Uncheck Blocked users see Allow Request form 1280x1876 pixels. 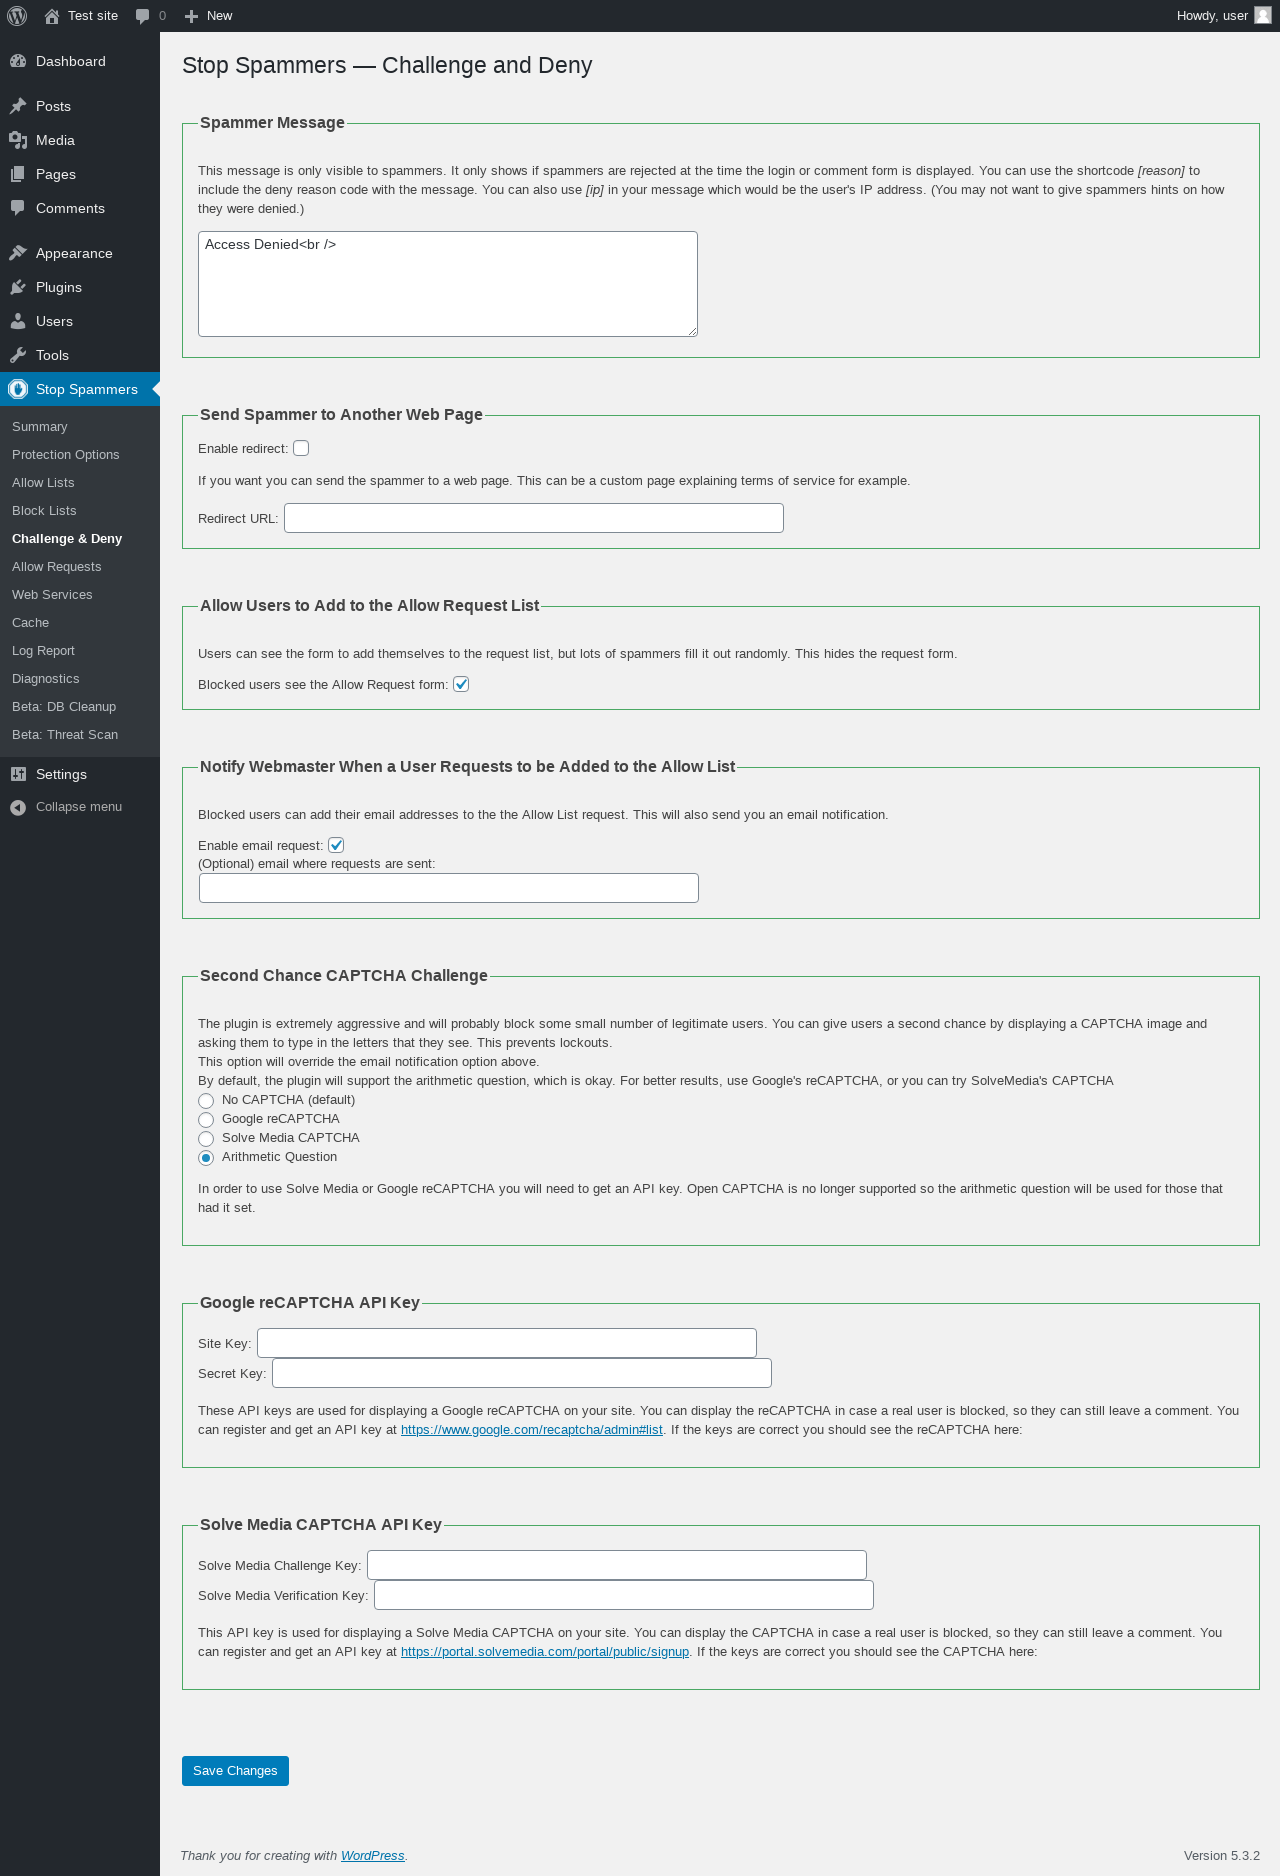point(461,684)
